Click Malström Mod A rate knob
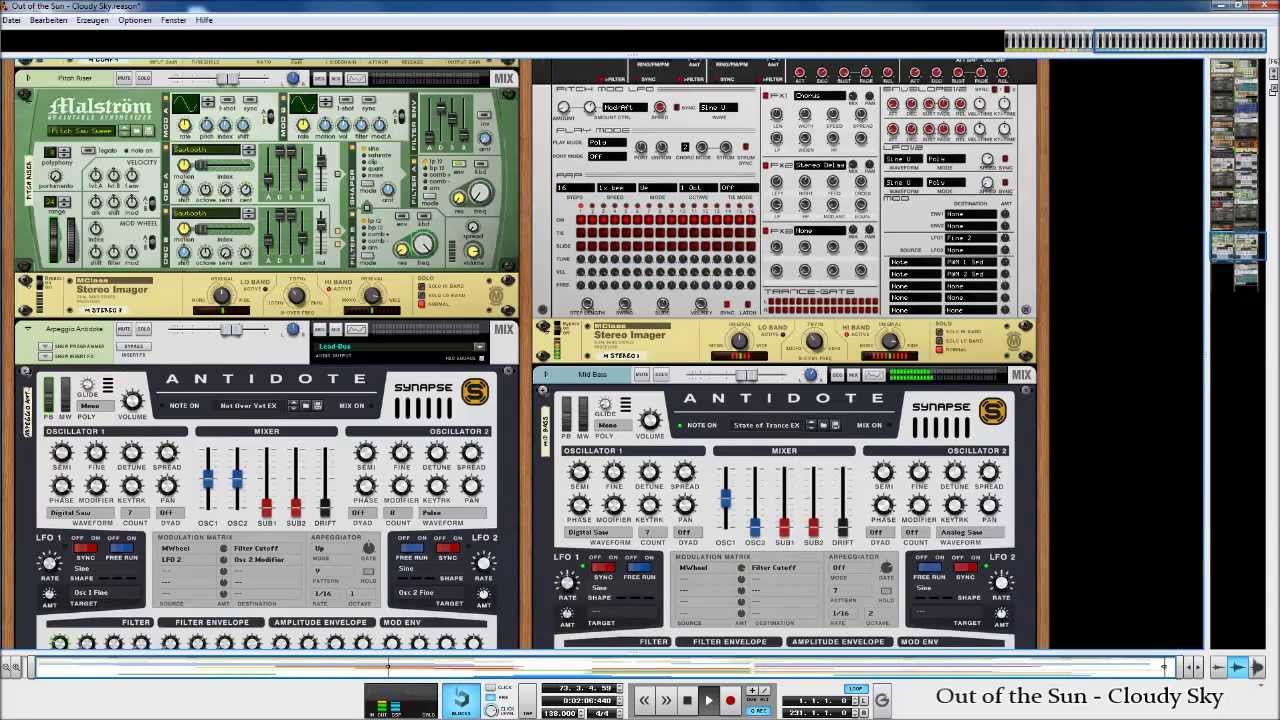The width and height of the screenshot is (1280, 720). [185, 126]
